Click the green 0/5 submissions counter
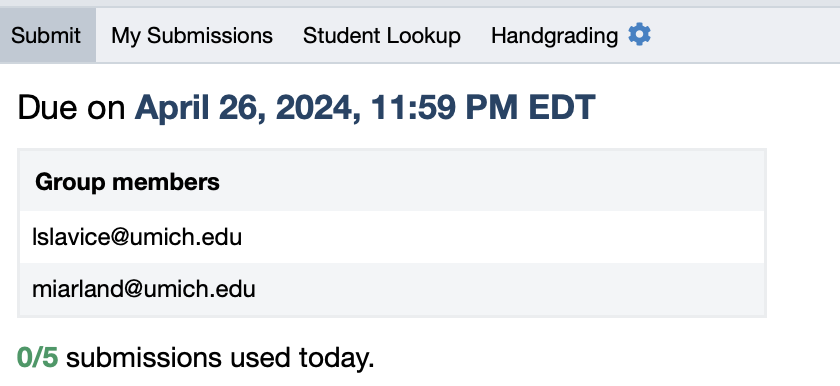Image resolution: width=840 pixels, height=386 pixels. point(38,358)
